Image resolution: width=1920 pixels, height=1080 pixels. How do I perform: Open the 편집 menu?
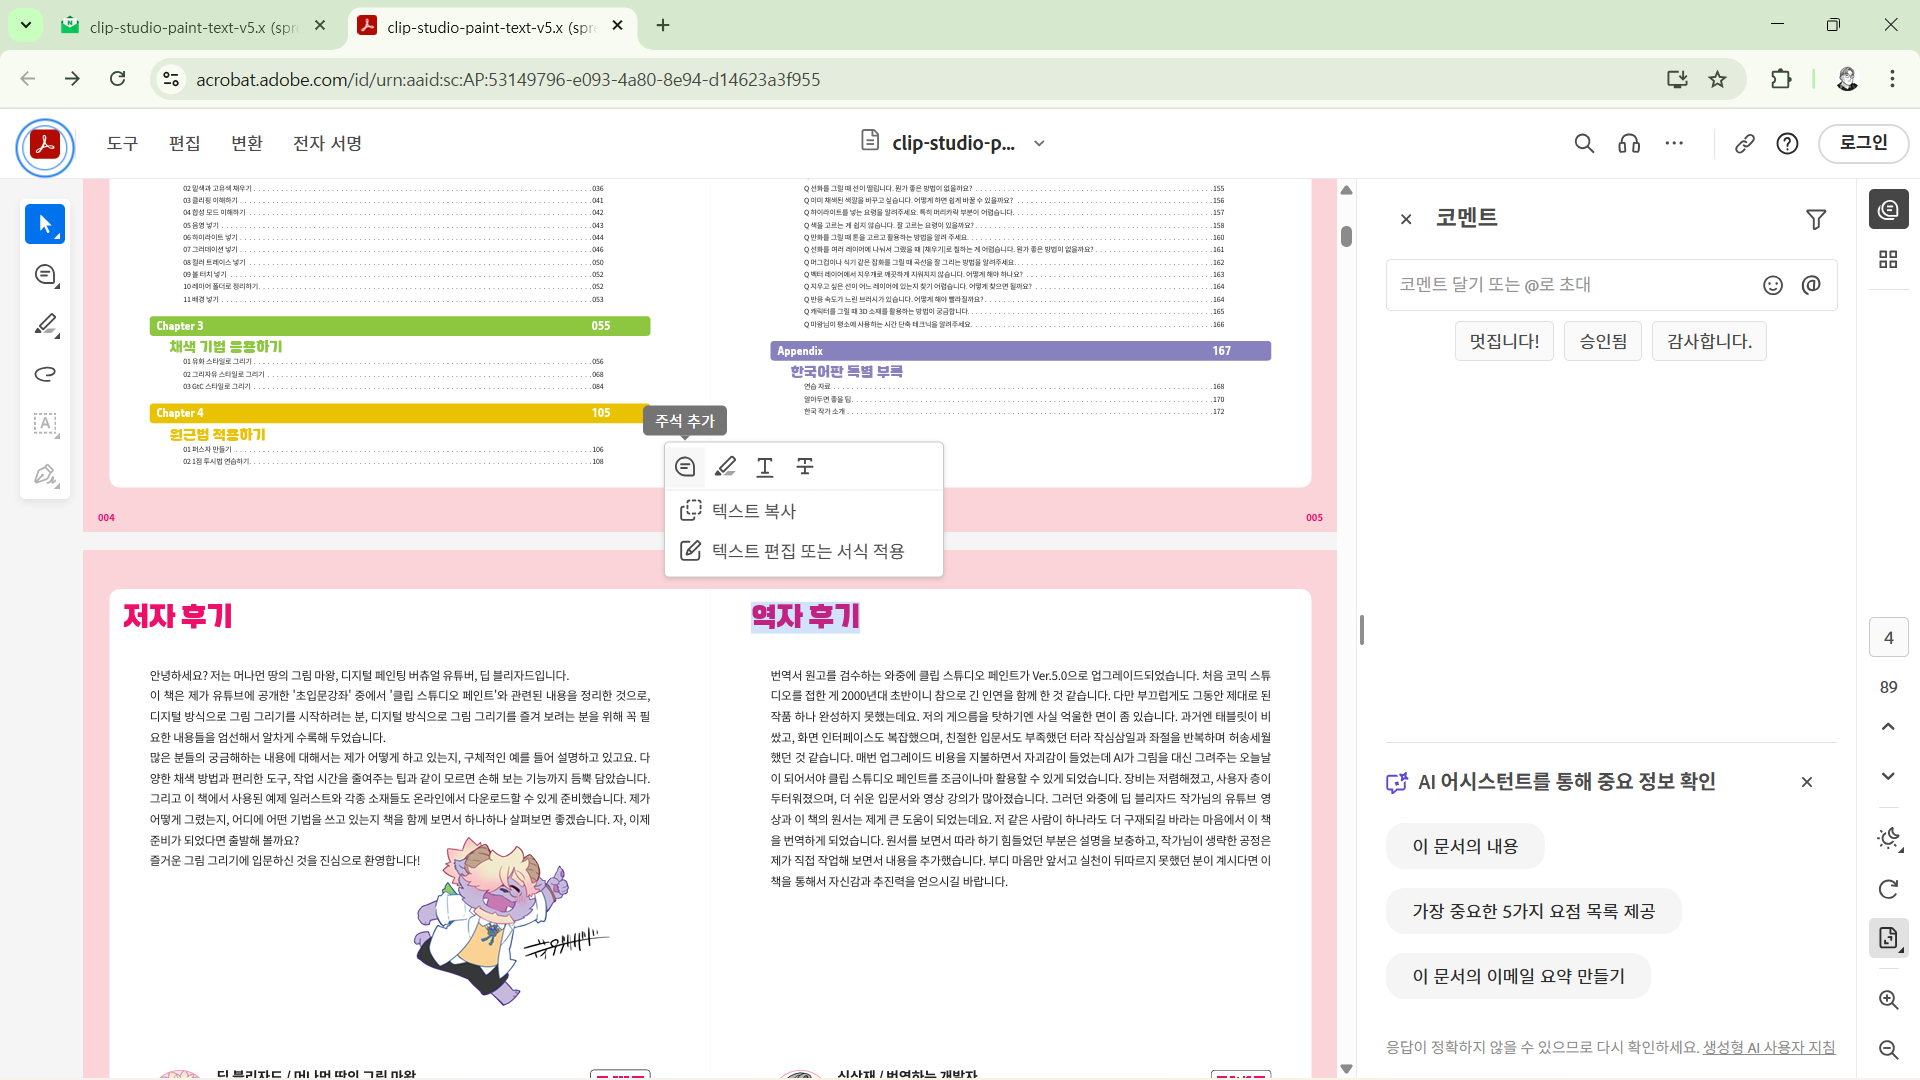coord(184,143)
